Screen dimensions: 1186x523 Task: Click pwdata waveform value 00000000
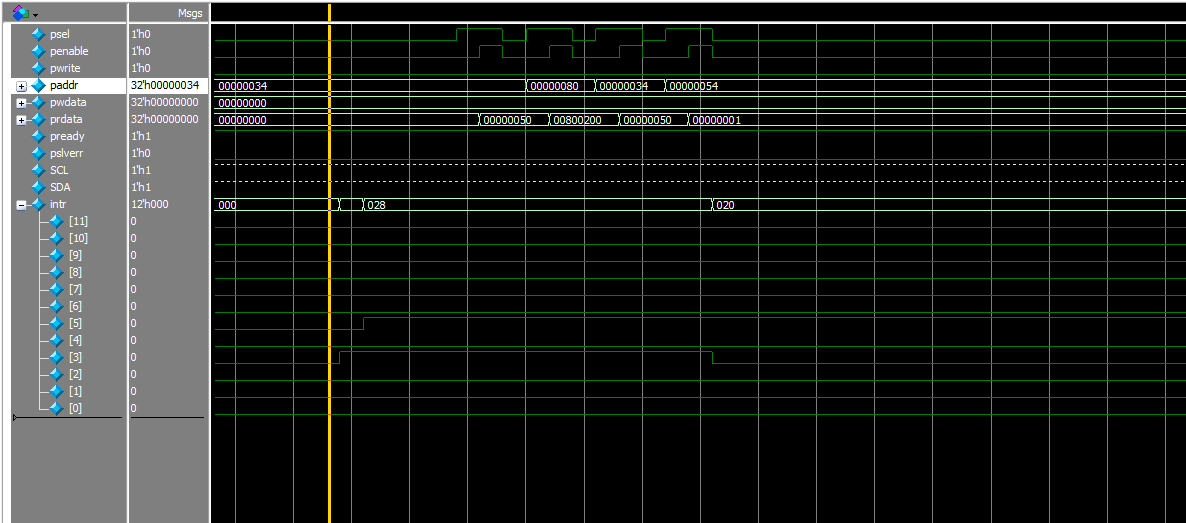point(243,103)
